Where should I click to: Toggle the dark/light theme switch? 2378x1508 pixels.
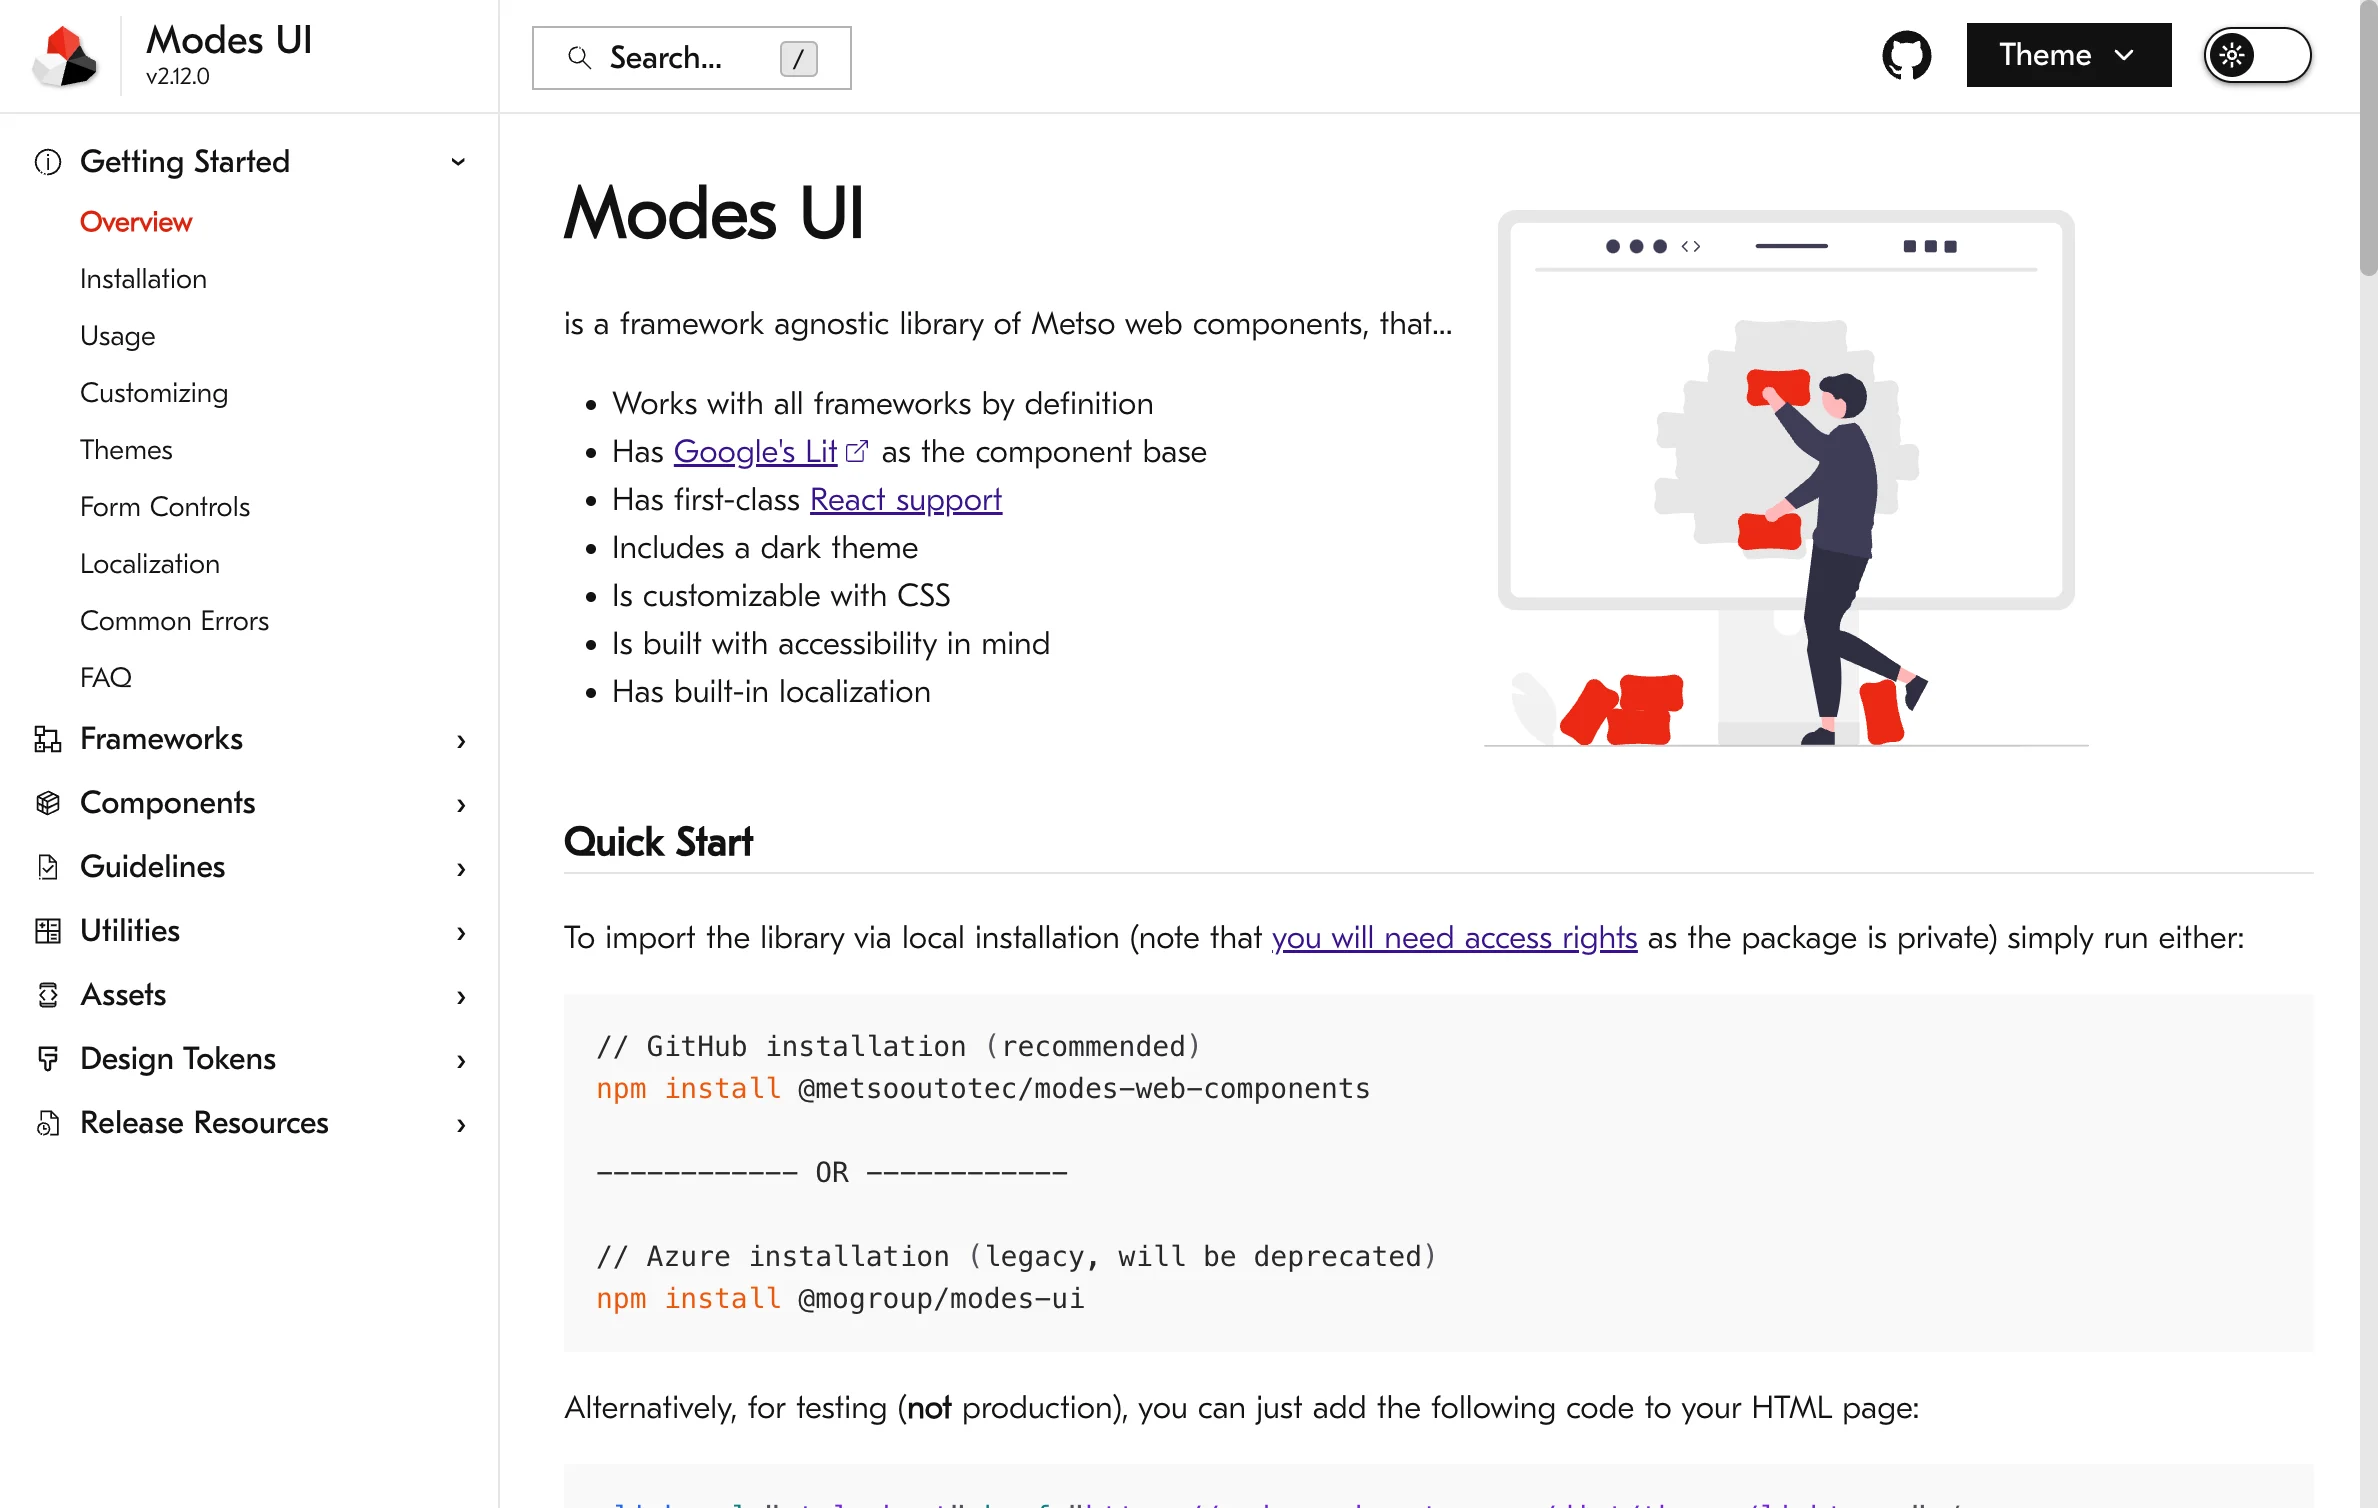tap(2255, 55)
